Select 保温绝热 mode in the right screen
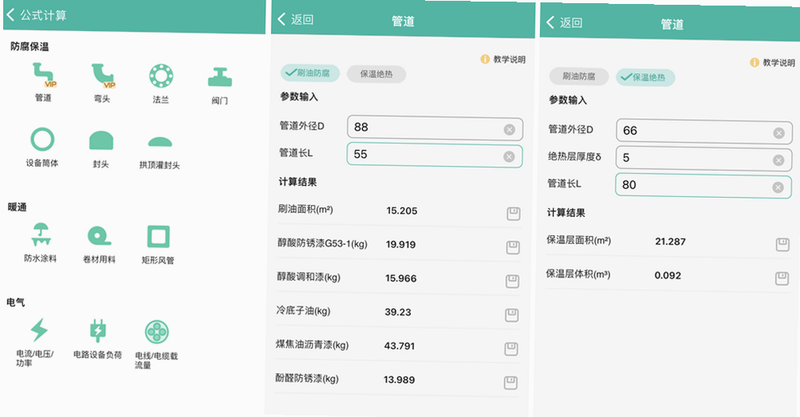The image size is (800, 417). [645, 78]
